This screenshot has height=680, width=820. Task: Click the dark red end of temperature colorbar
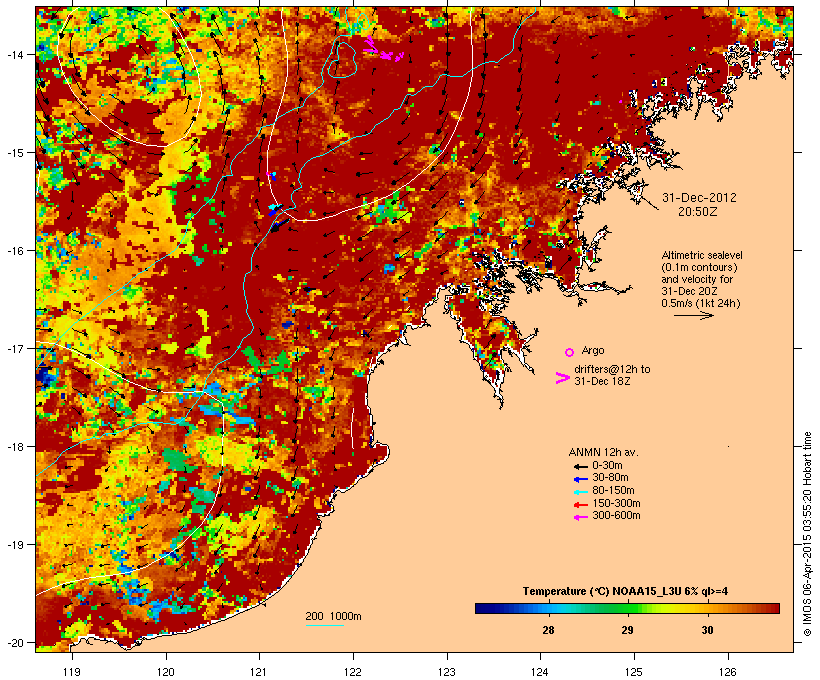point(773,608)
